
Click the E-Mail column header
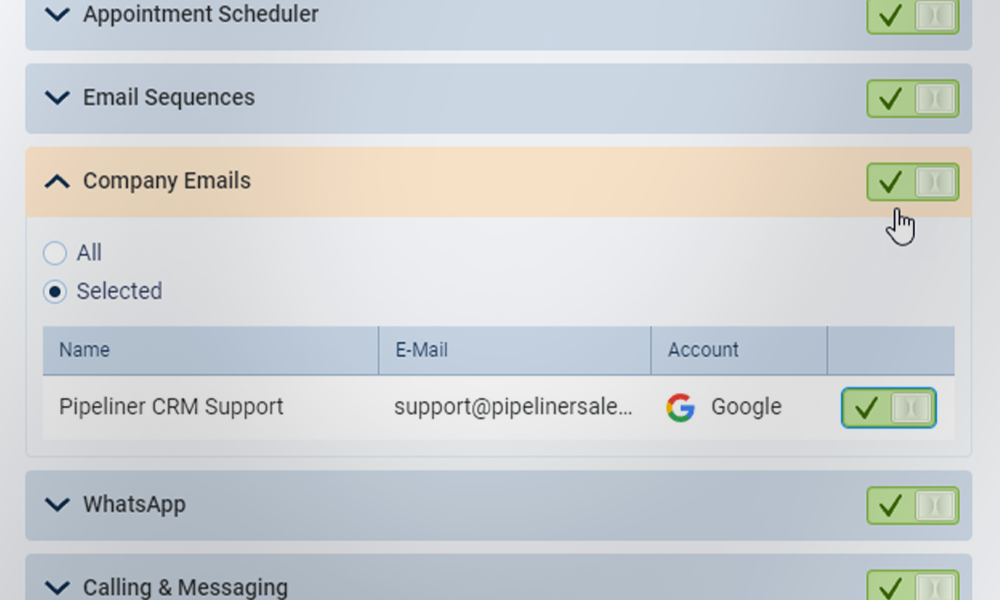pos(421,350)
